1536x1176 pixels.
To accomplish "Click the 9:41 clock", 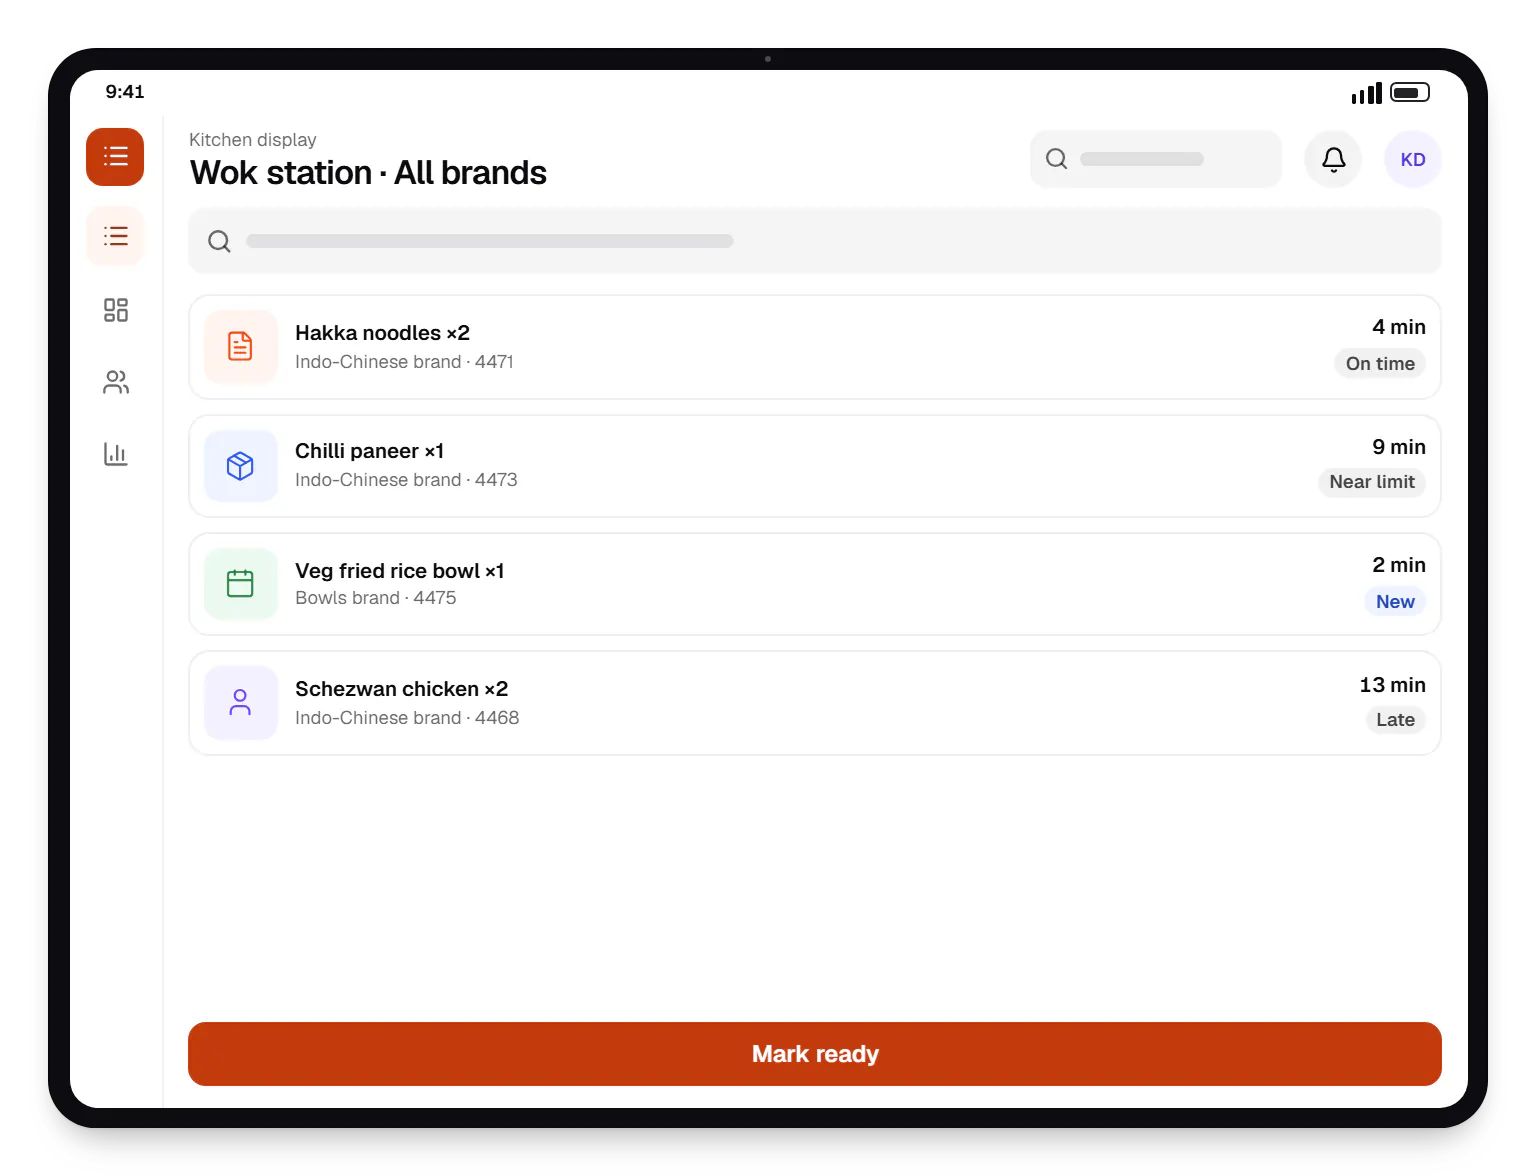I will 125,92.
